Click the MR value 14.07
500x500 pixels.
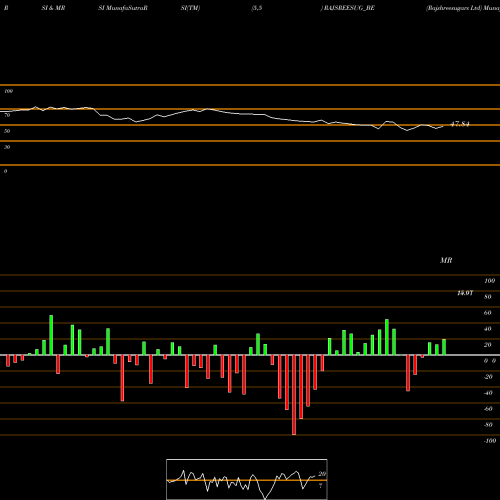[x=465, y=293]
